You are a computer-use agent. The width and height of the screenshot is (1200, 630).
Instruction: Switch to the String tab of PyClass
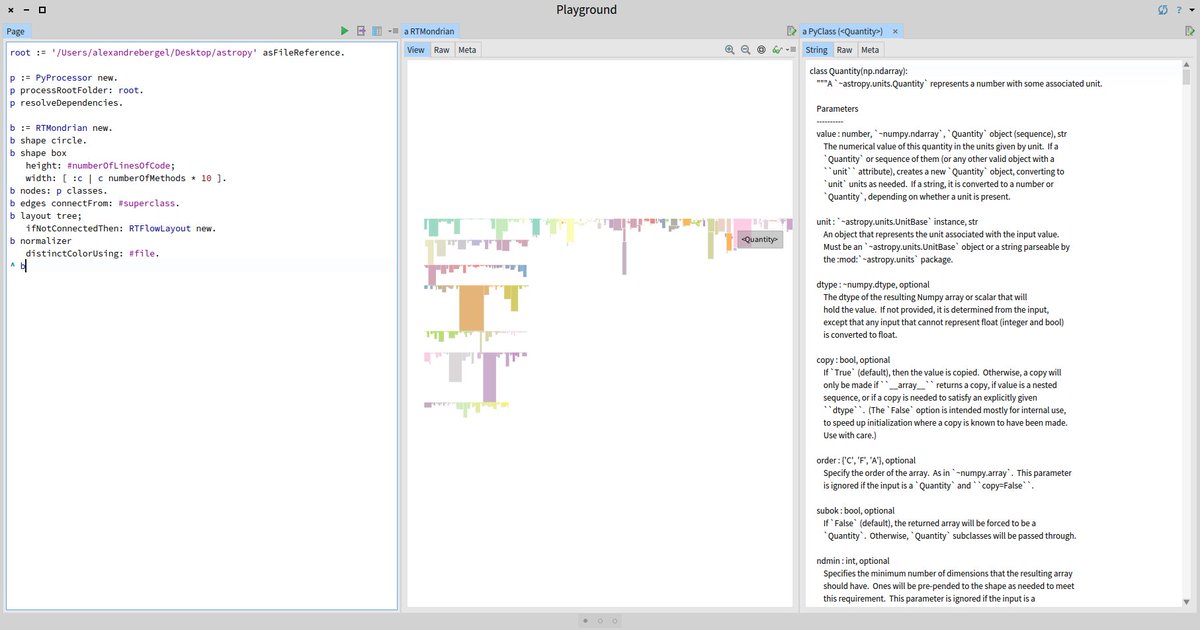pos(817,50)
